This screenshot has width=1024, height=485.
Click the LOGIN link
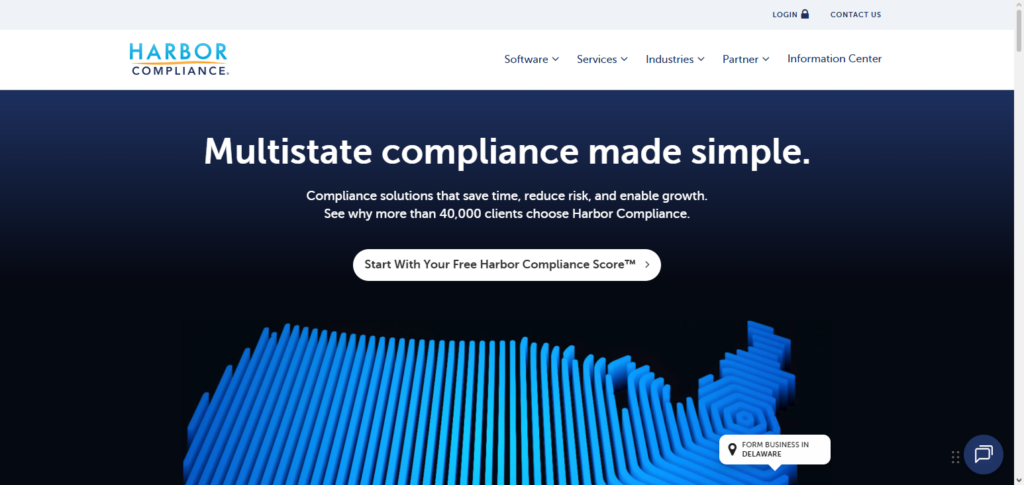[790, 14]
